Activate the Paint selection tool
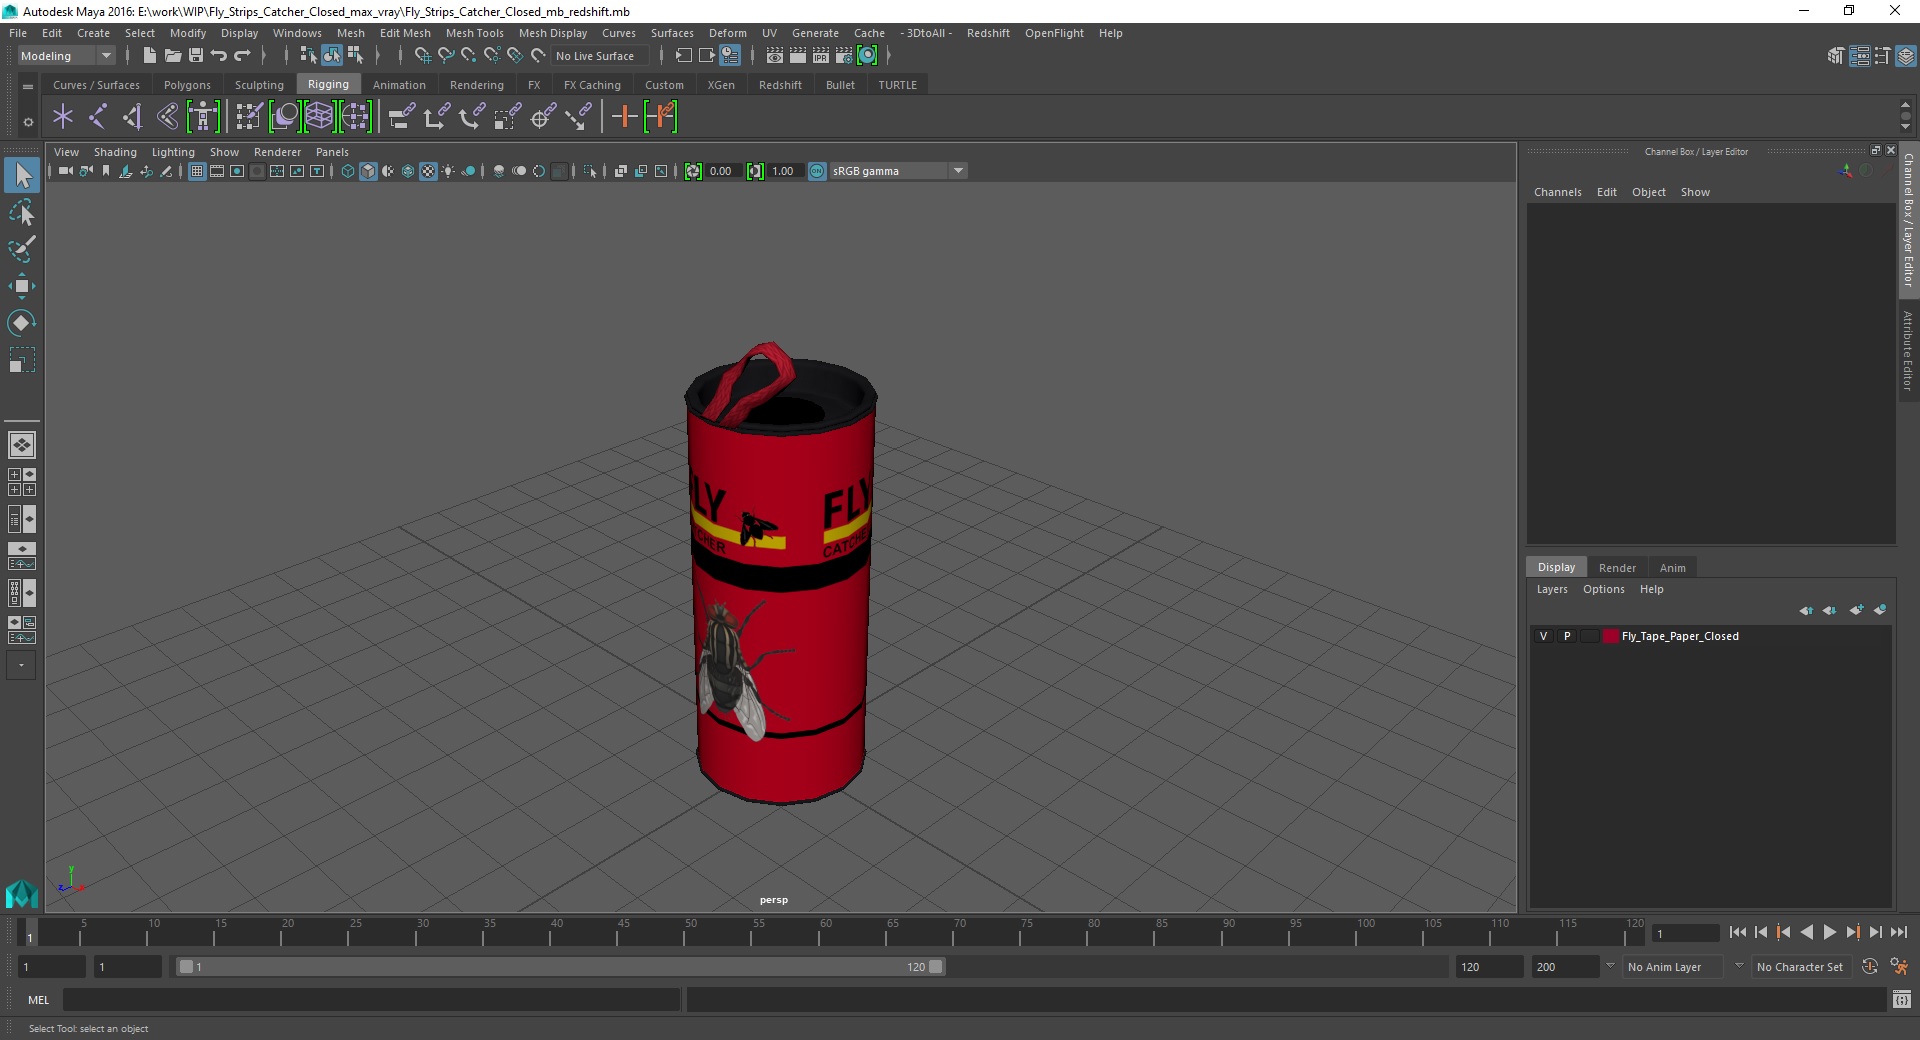Screen dimensions: 1920x1040 click(x=22, y=249)
